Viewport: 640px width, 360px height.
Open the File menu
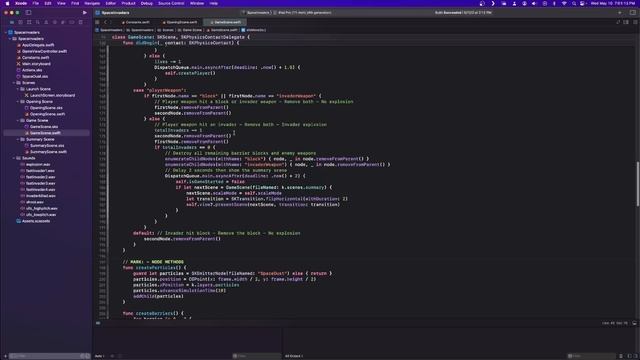(36, 3)
